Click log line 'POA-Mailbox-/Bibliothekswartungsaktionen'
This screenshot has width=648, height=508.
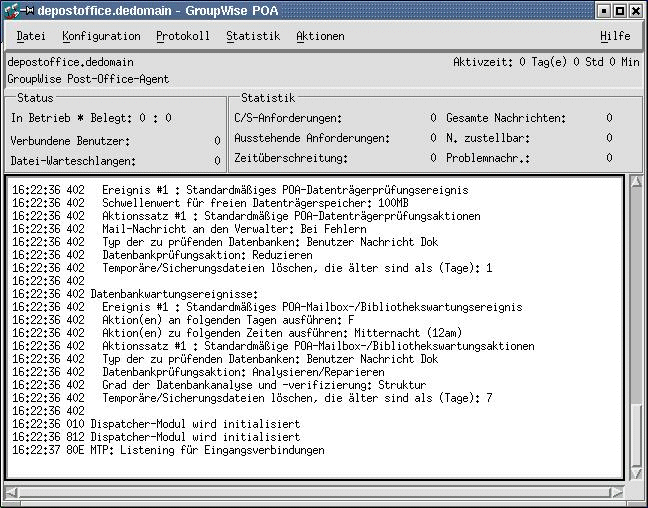coord(273,346)
